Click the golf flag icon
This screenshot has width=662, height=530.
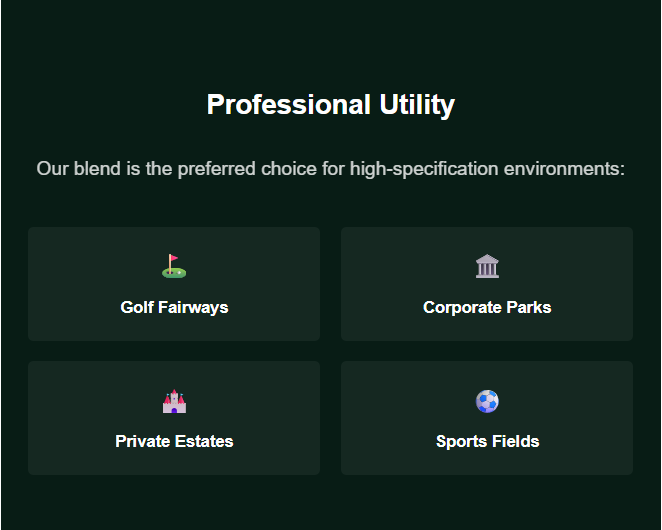pyautogui.click(x=174, y=266)
